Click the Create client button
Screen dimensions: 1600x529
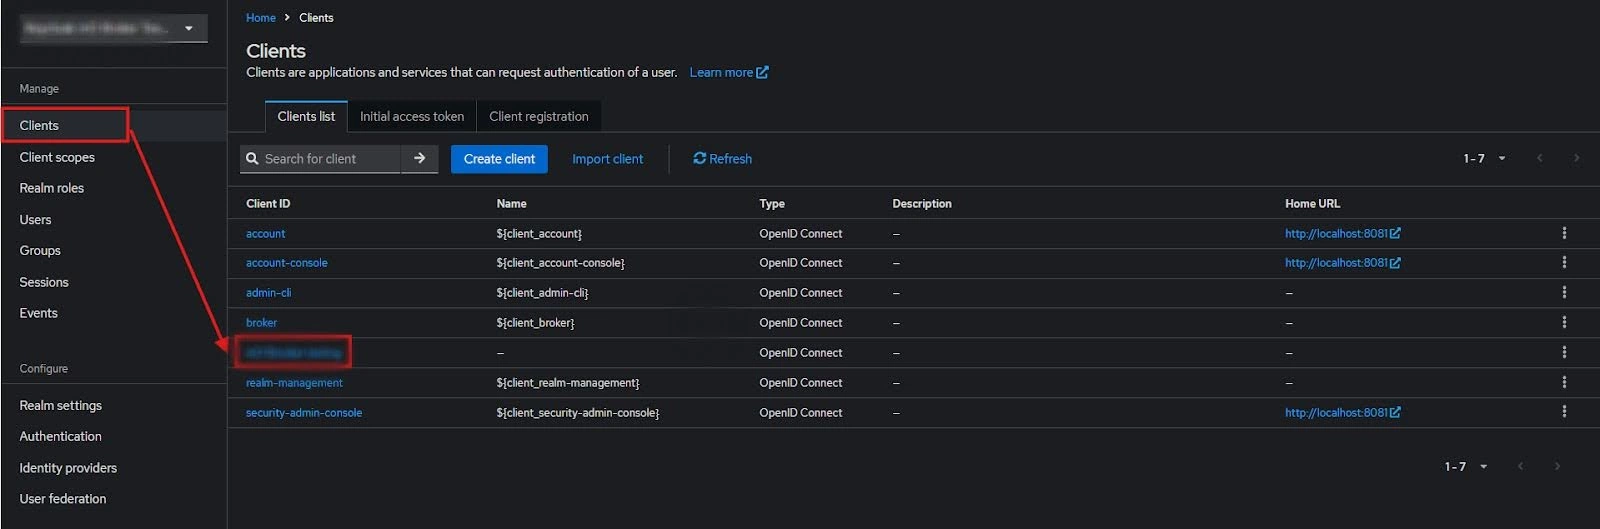(x=499, y=158)
